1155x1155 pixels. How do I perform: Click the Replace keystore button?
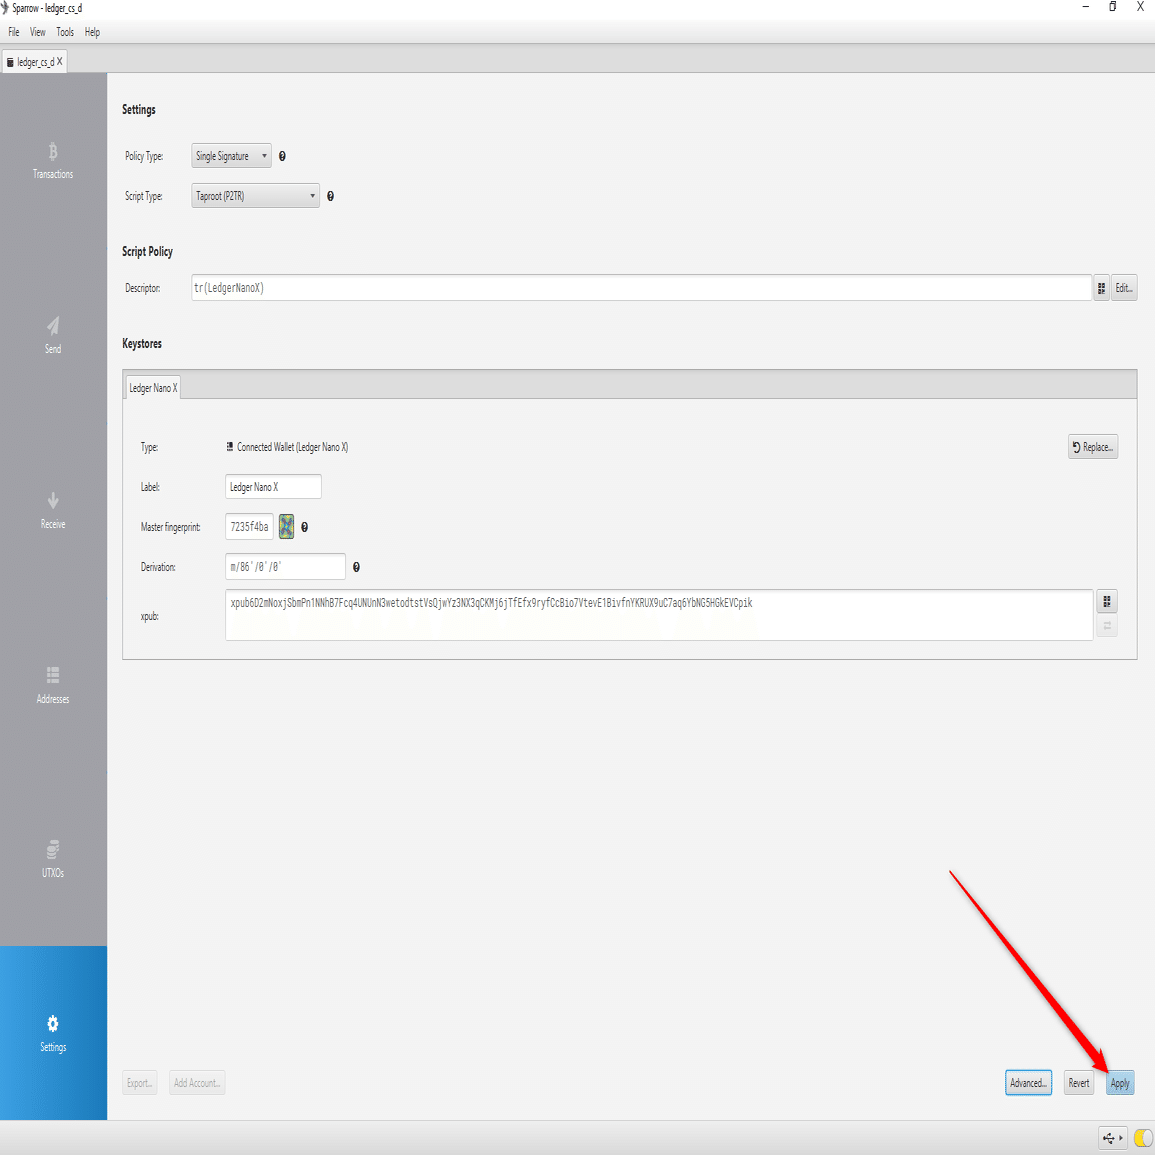[1093, 447]
